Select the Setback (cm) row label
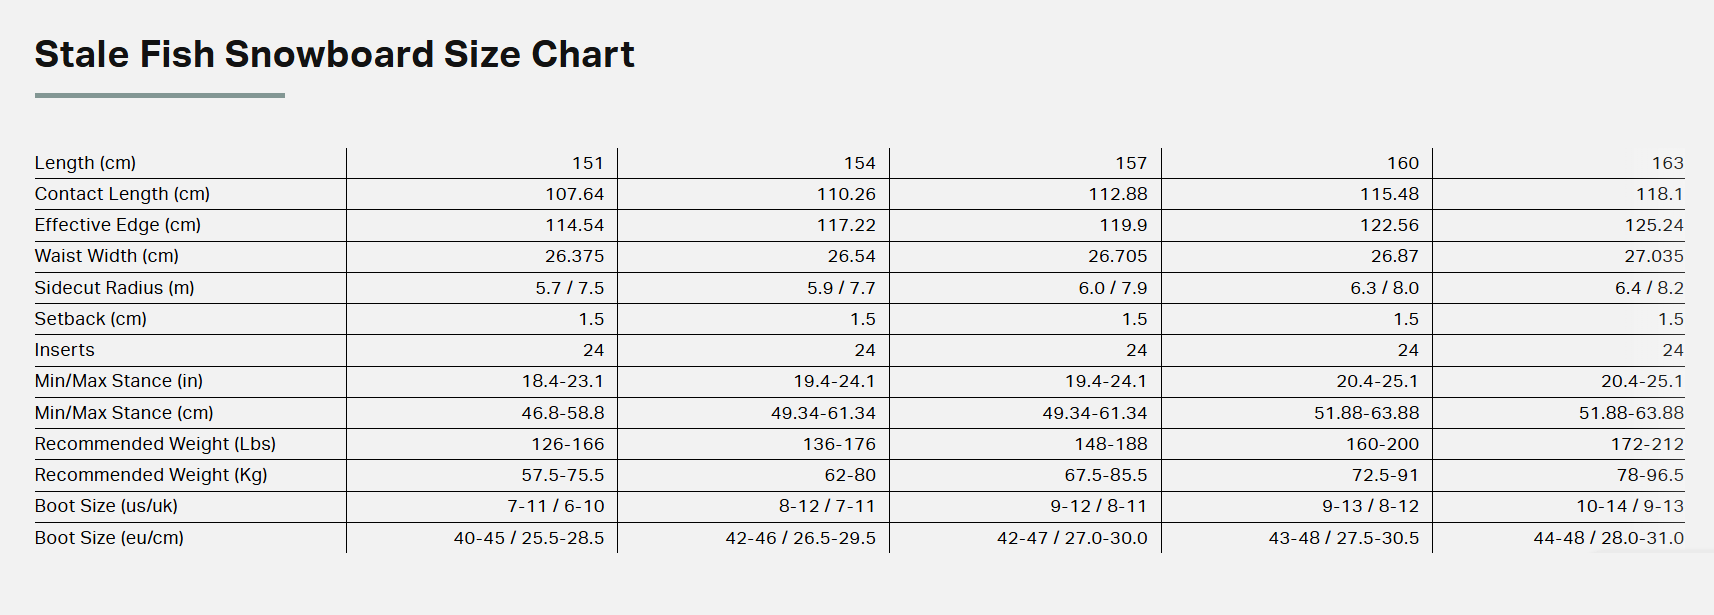Screen dimensions: 1714x615 tap(90, 319)
